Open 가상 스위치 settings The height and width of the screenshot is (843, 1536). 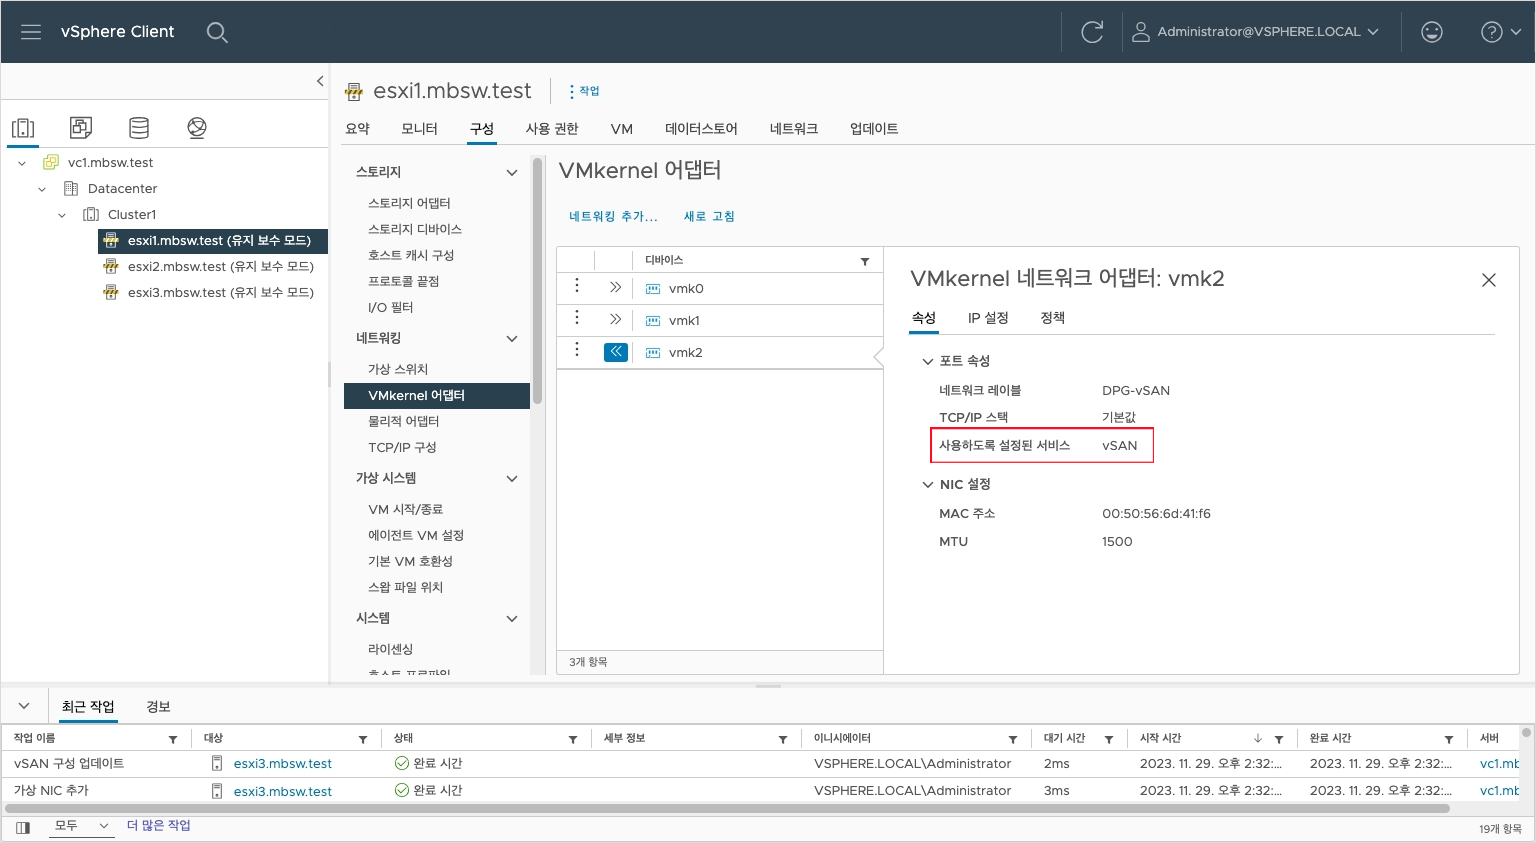point(398,369)
